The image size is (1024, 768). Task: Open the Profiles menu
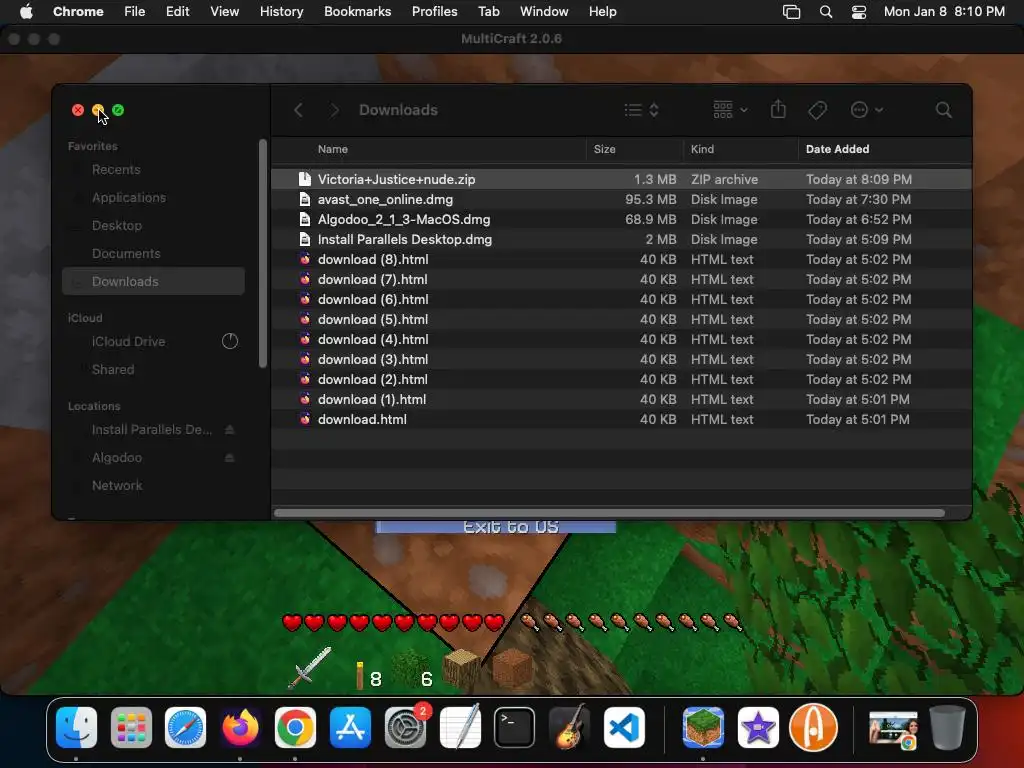point(434,12)
